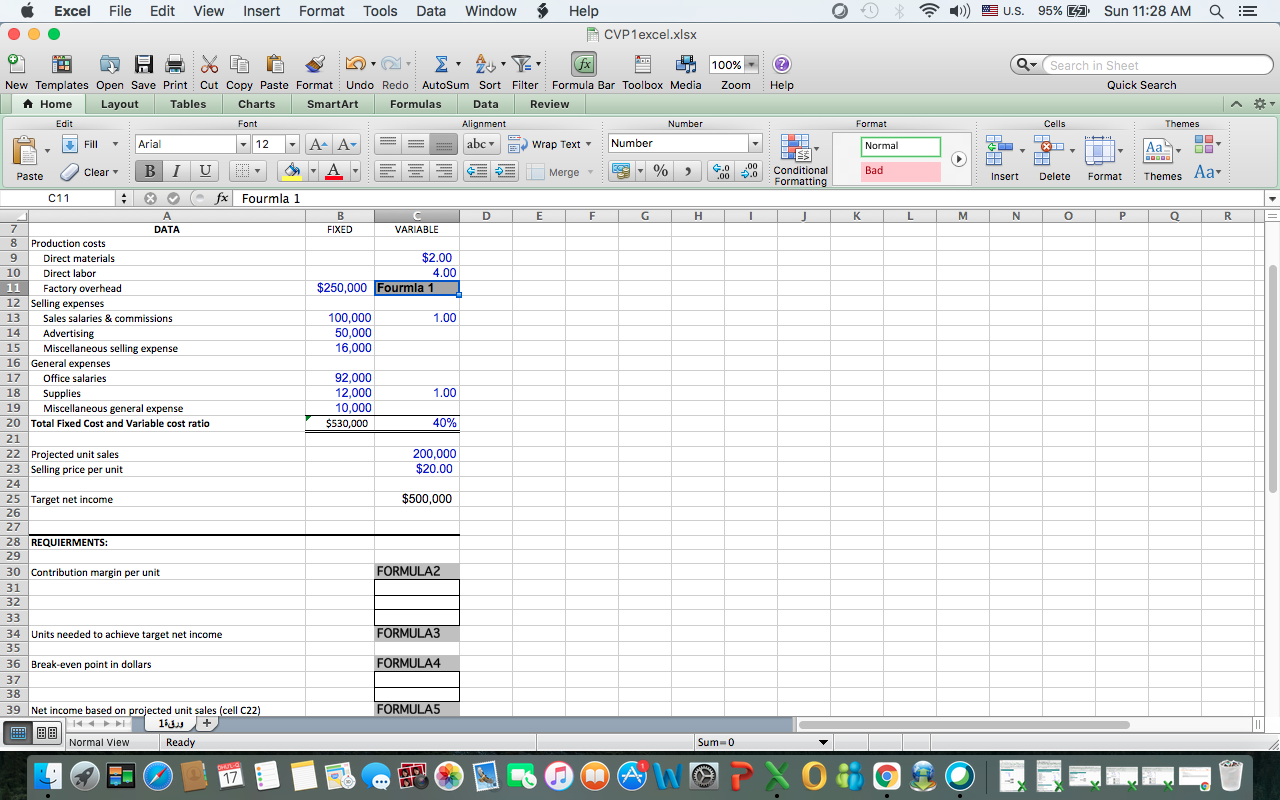Image resolution: width=1280 pixels, height=800 pixels.
Task: Cut selection with scissors icon
Action: click(x=209, y=64)
